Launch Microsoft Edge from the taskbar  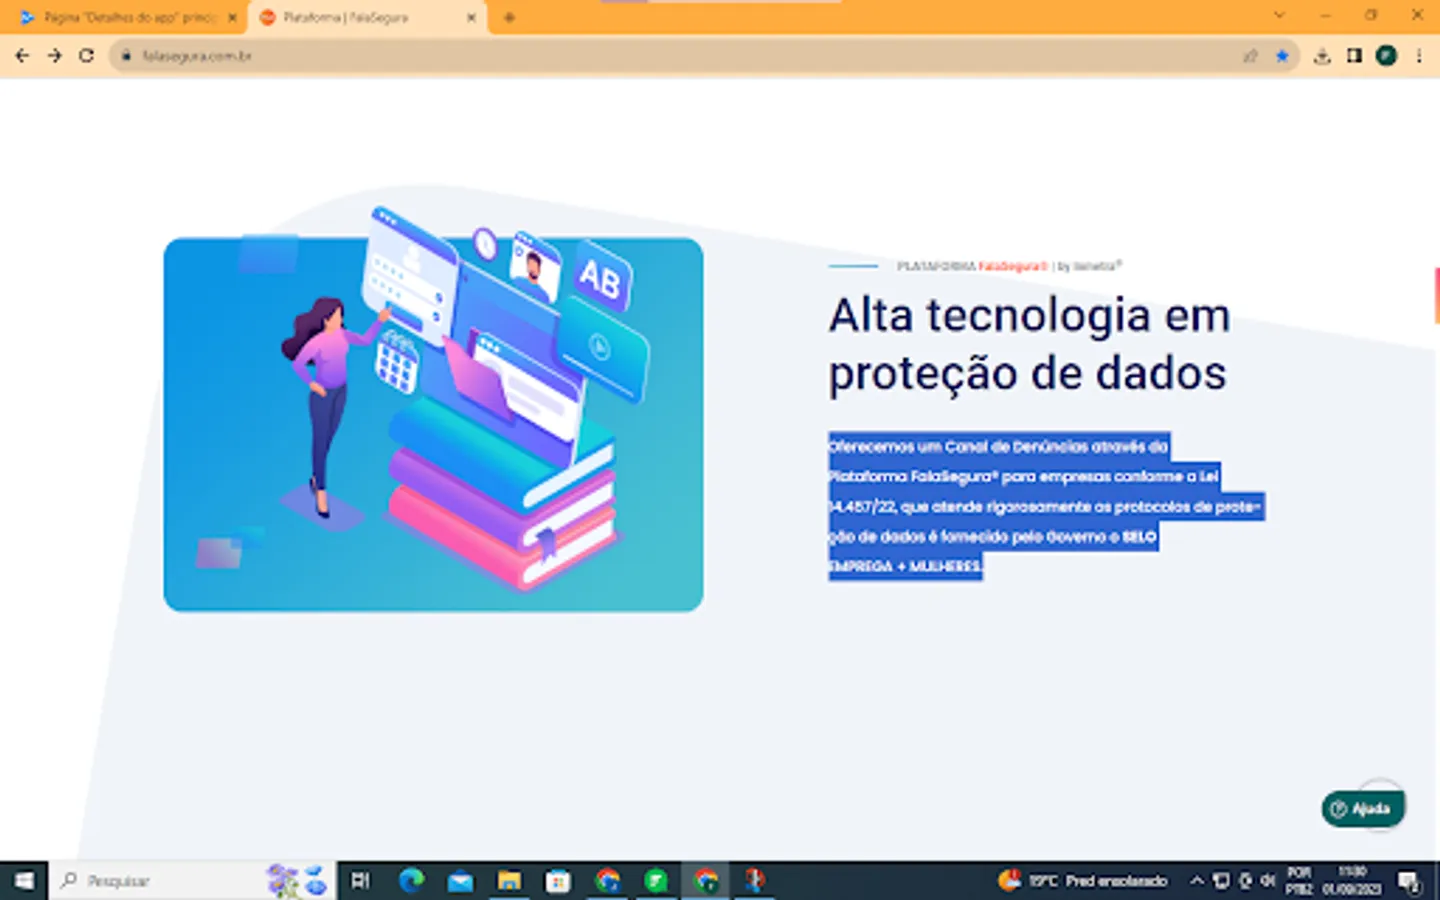coord(411,880)
